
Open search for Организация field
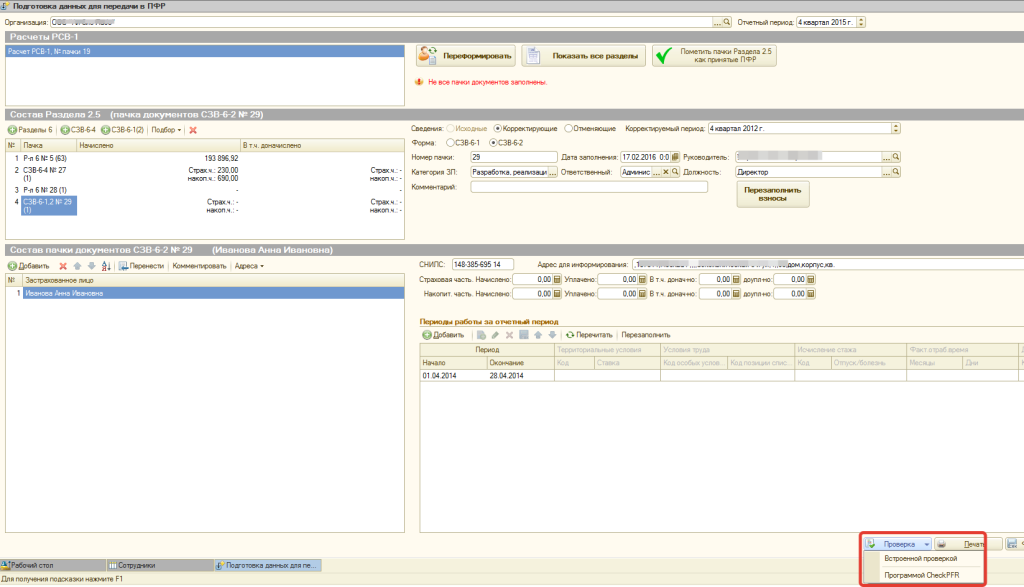pos(727,22)
